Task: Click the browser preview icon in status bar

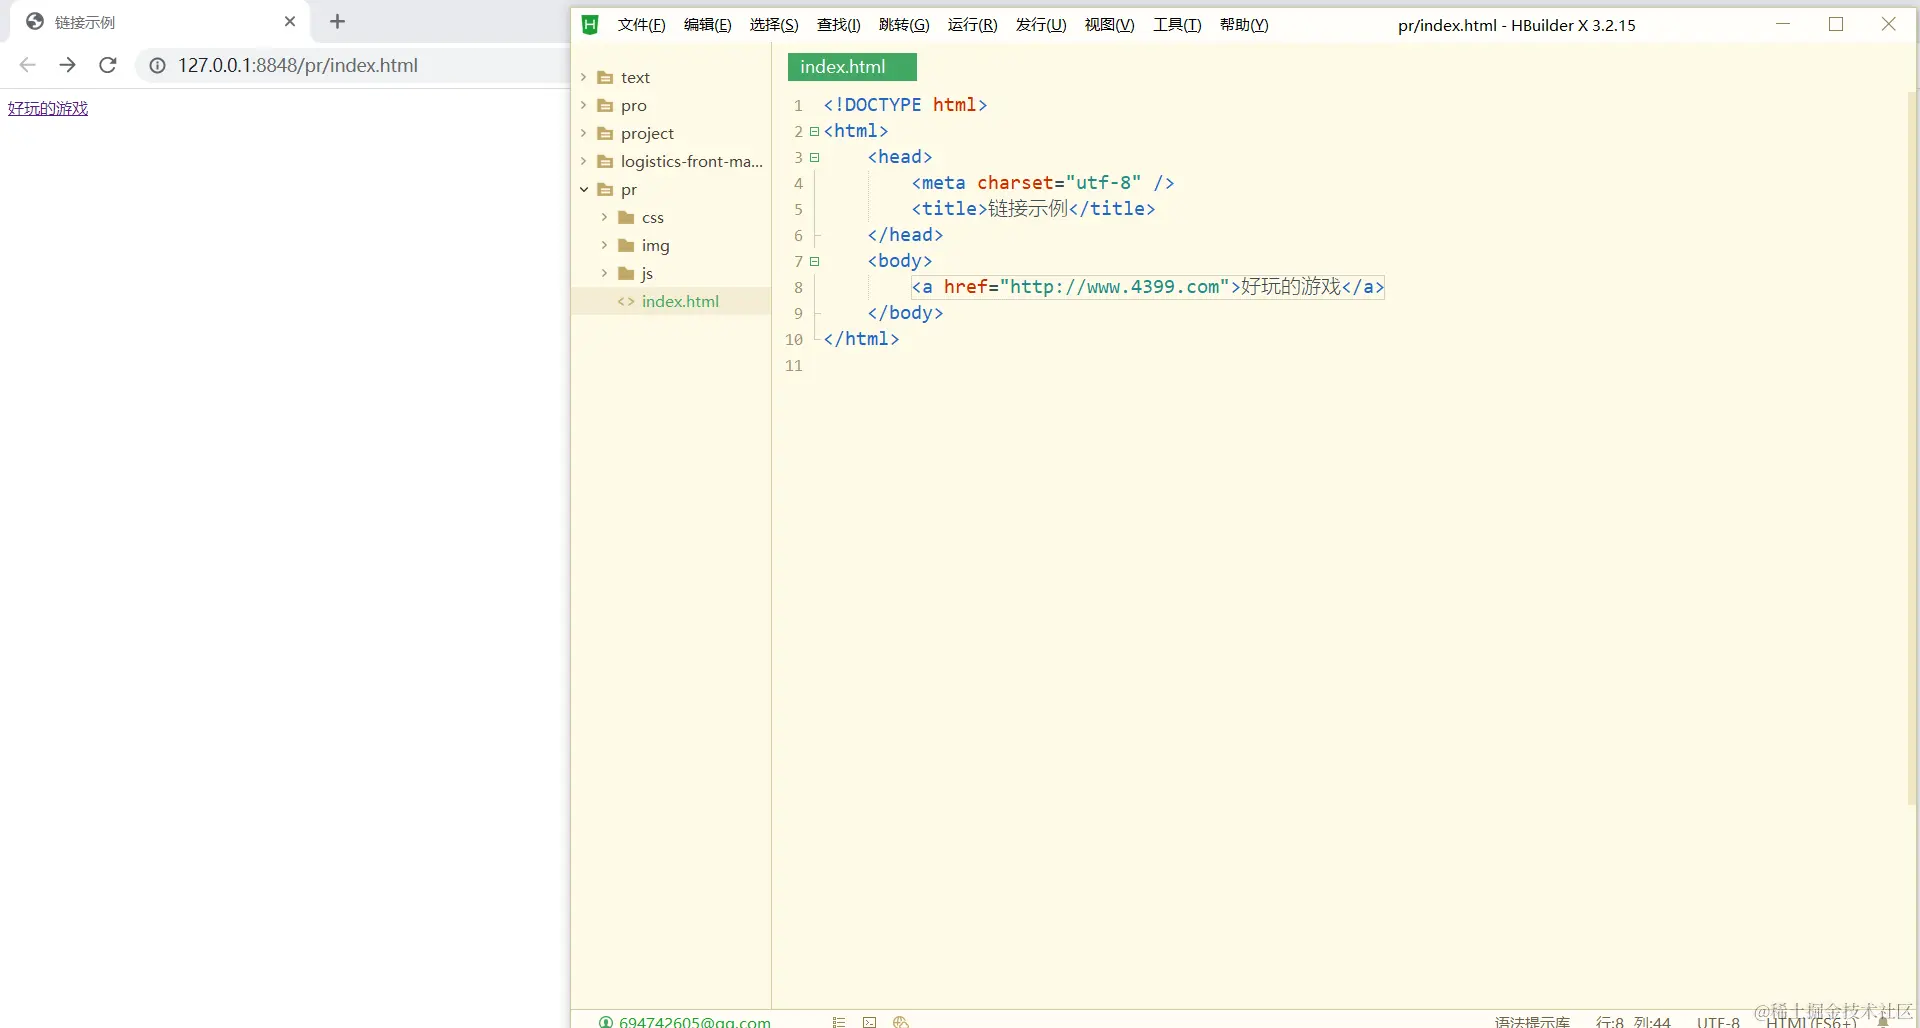Action: 901,1021
